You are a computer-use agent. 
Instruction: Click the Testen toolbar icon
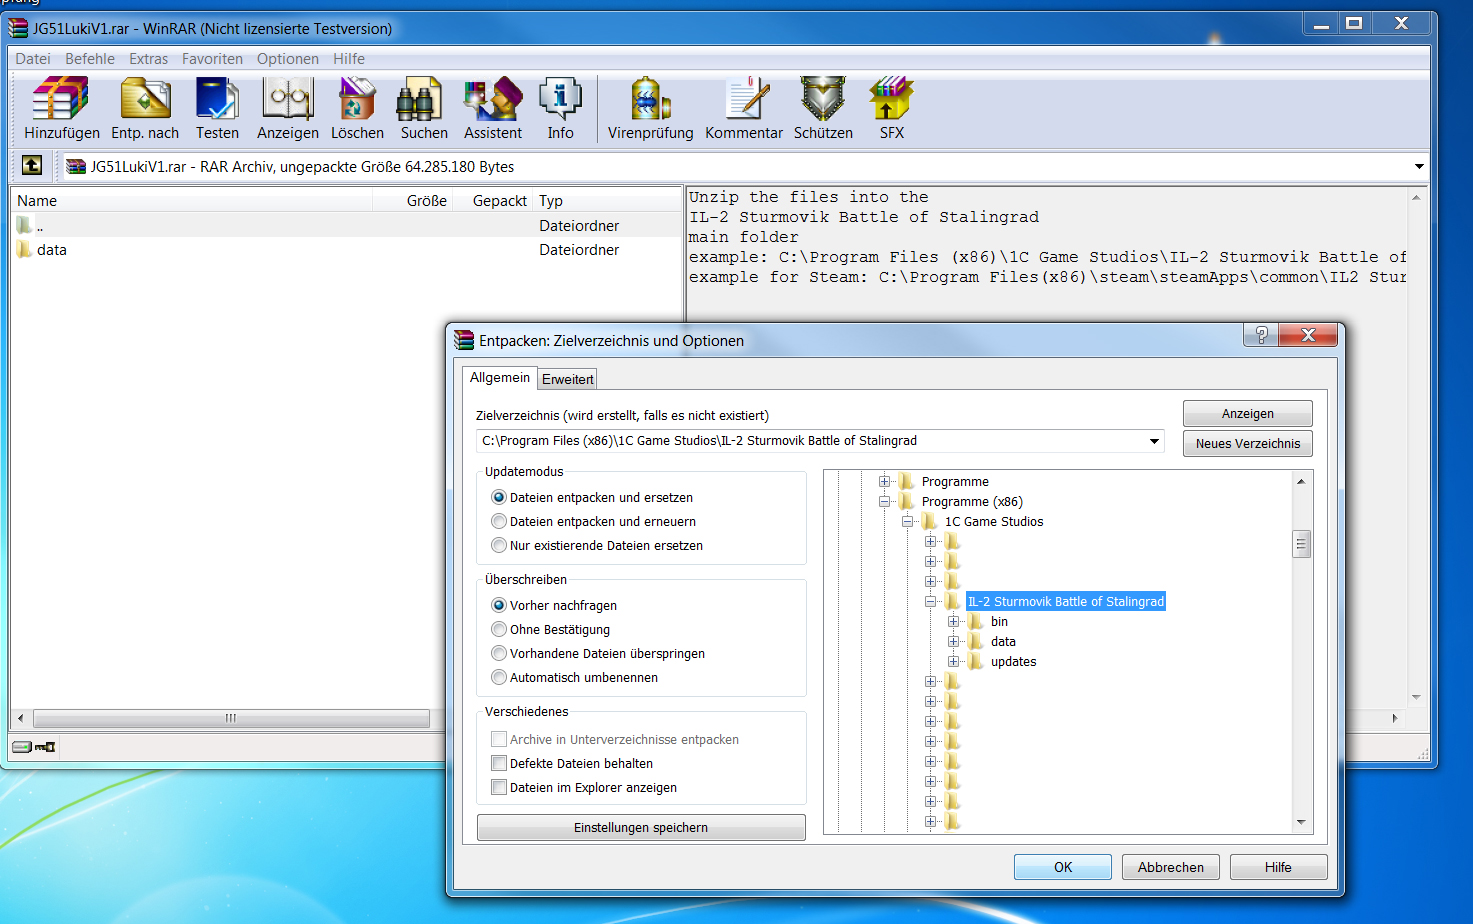coord(217,100)
